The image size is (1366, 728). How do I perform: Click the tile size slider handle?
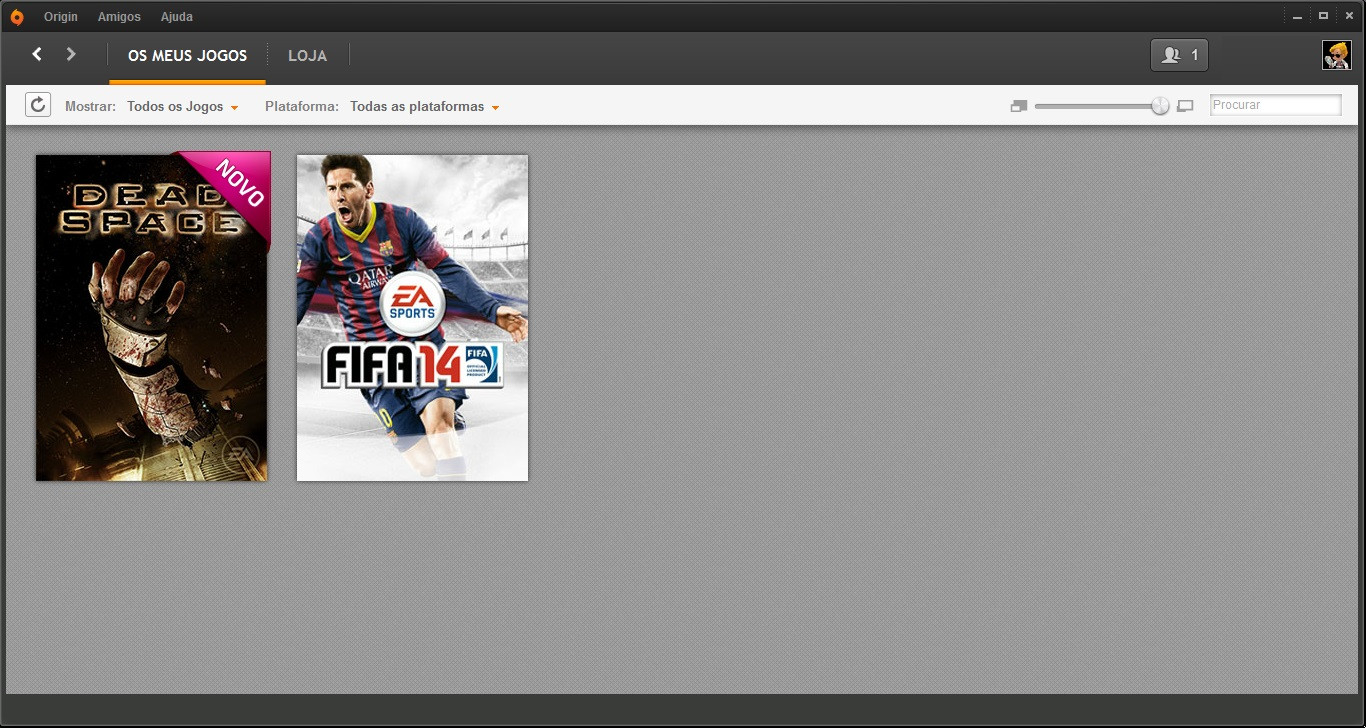tap(1160, 106)
